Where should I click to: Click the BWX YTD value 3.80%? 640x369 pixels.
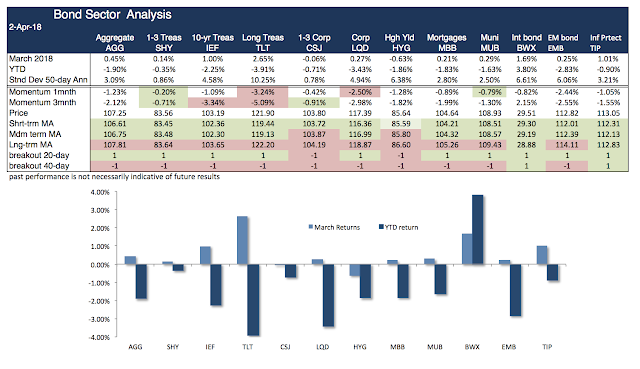coord(527,69)
